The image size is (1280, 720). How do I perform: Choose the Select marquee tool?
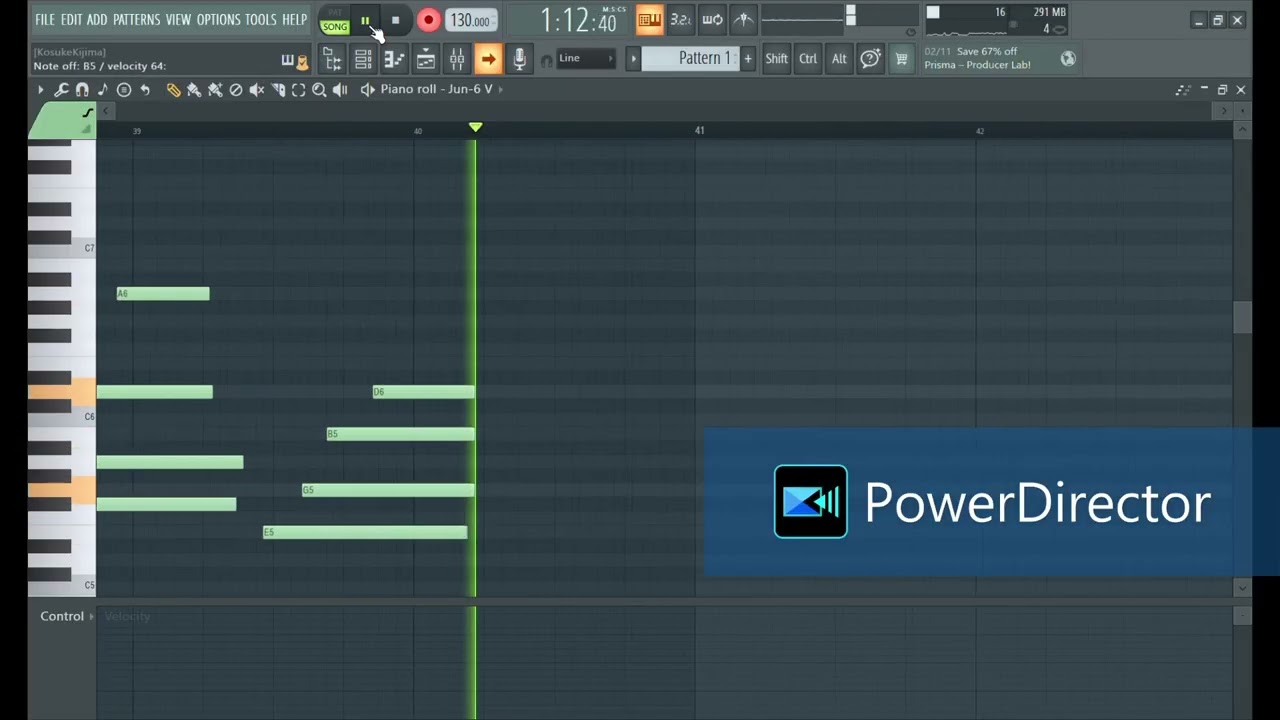[x=298, y=90]
